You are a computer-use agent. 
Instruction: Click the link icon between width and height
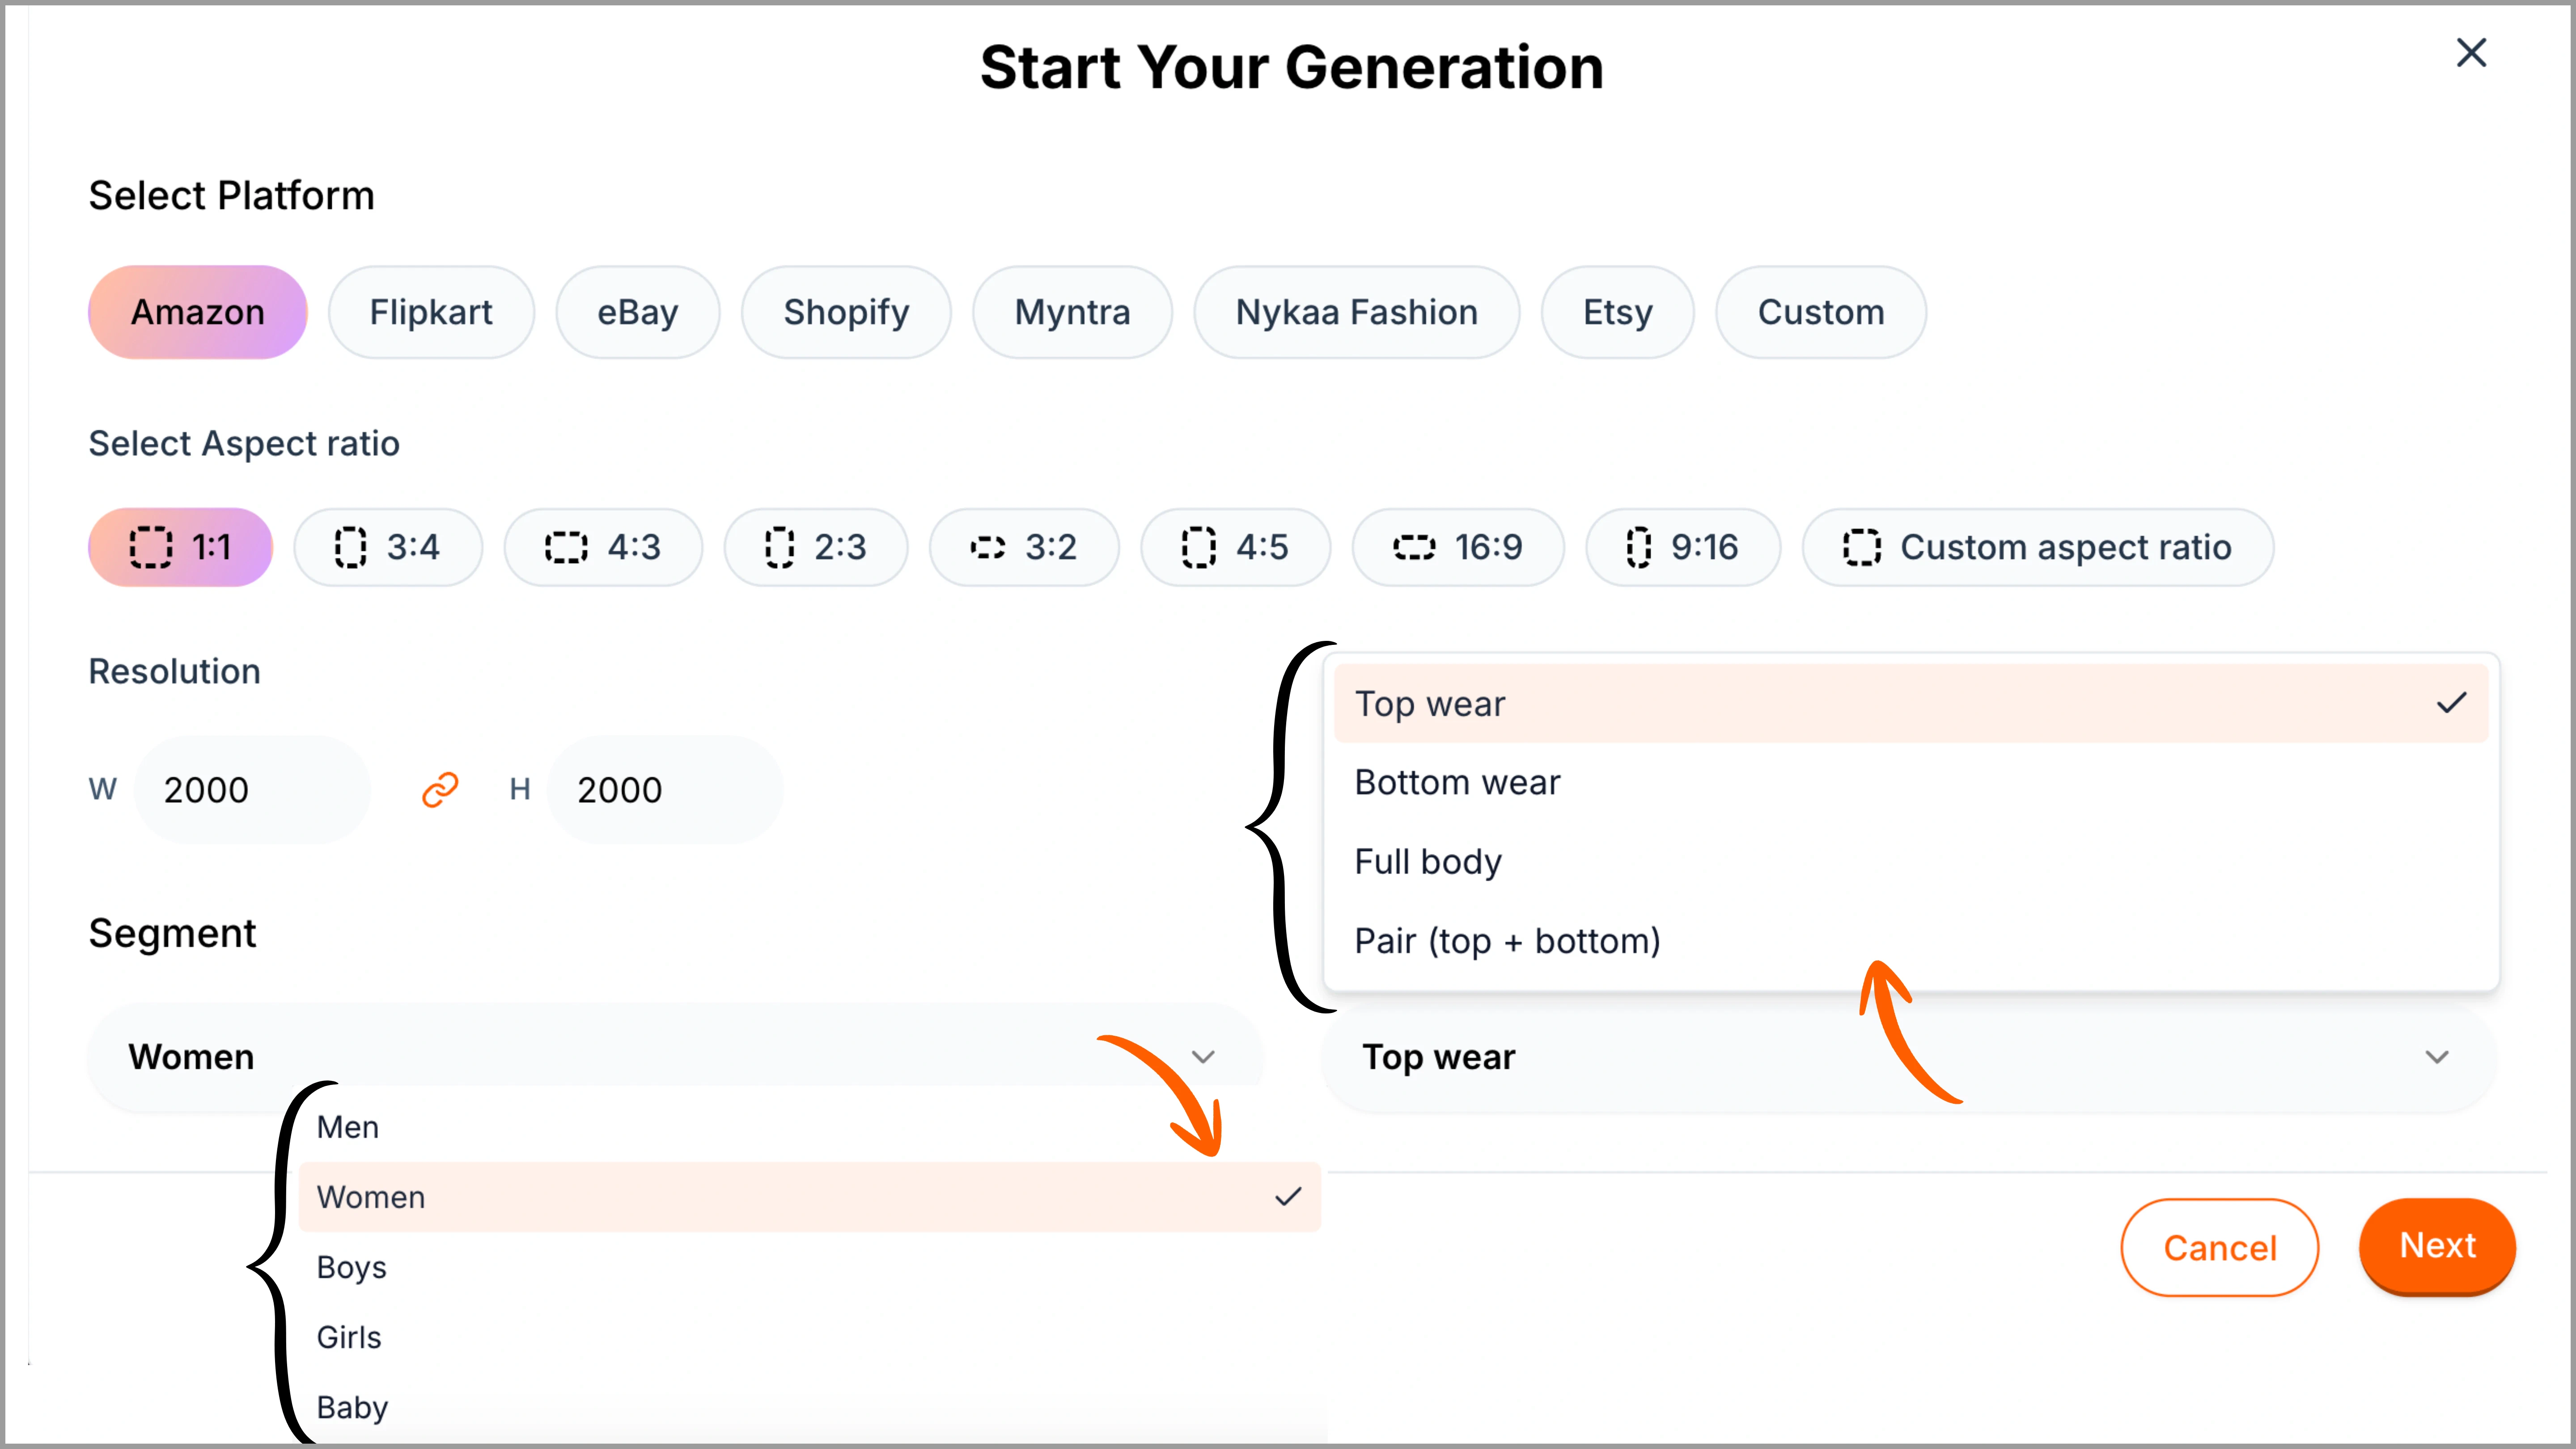click(439, 789)
